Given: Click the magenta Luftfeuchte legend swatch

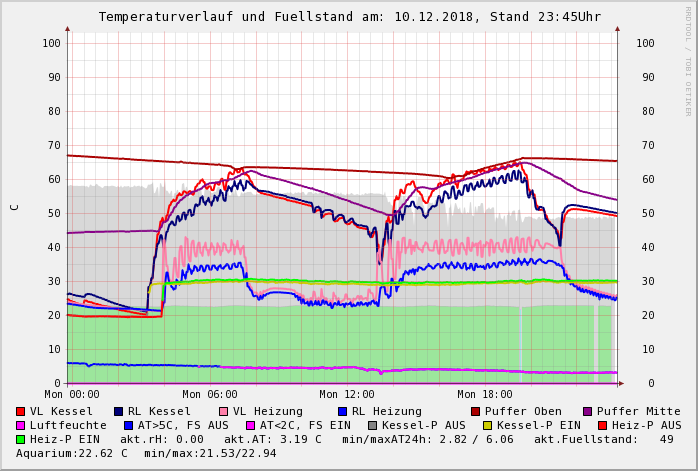Looking at the screenshot, I should 21,425.
